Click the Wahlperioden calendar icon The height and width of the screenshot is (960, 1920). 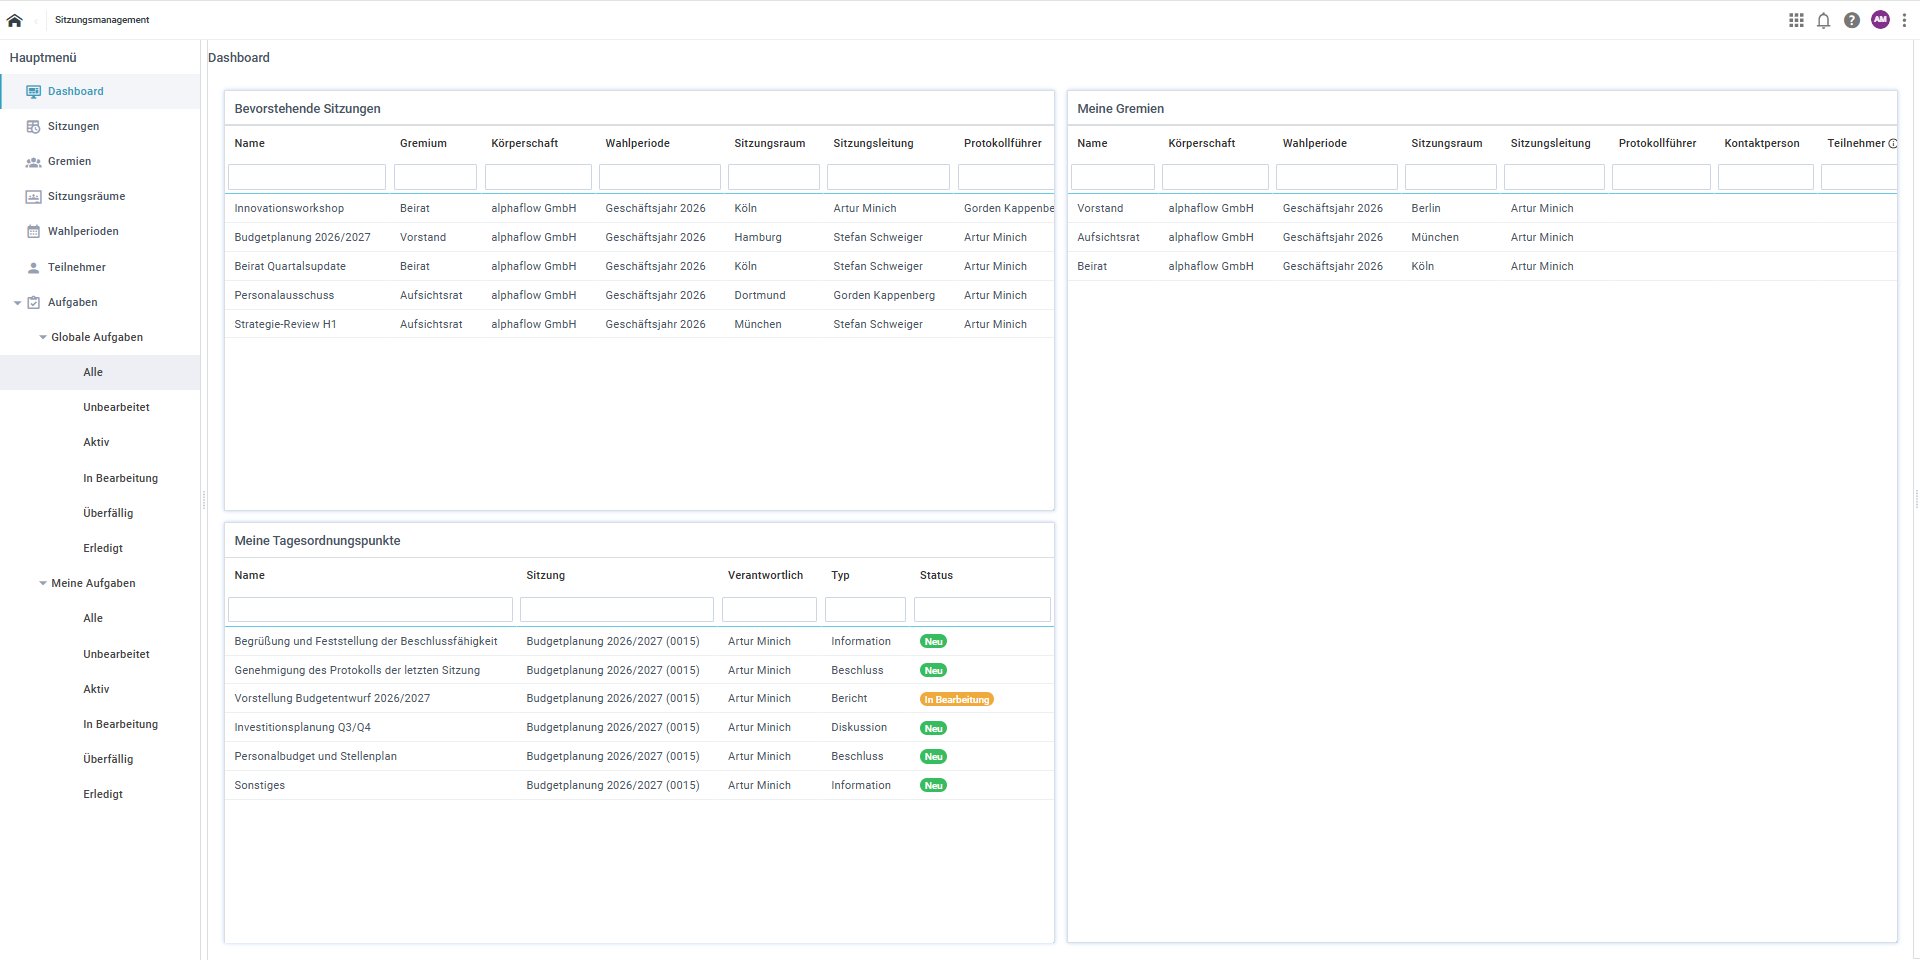[33, 232]
